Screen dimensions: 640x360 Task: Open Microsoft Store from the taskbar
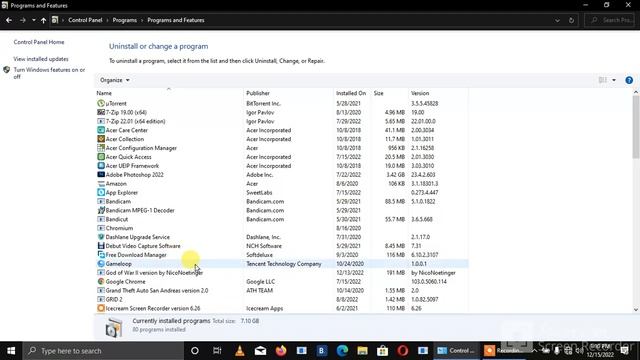coord(382,351)
